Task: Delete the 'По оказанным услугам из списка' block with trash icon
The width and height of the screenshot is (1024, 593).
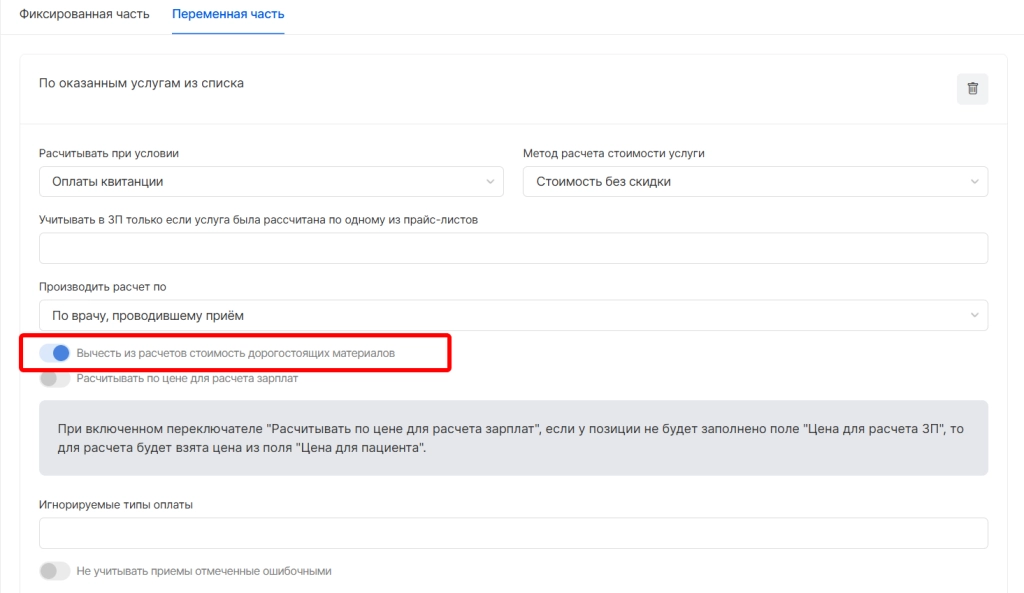Action: click(x=972, y=88)
